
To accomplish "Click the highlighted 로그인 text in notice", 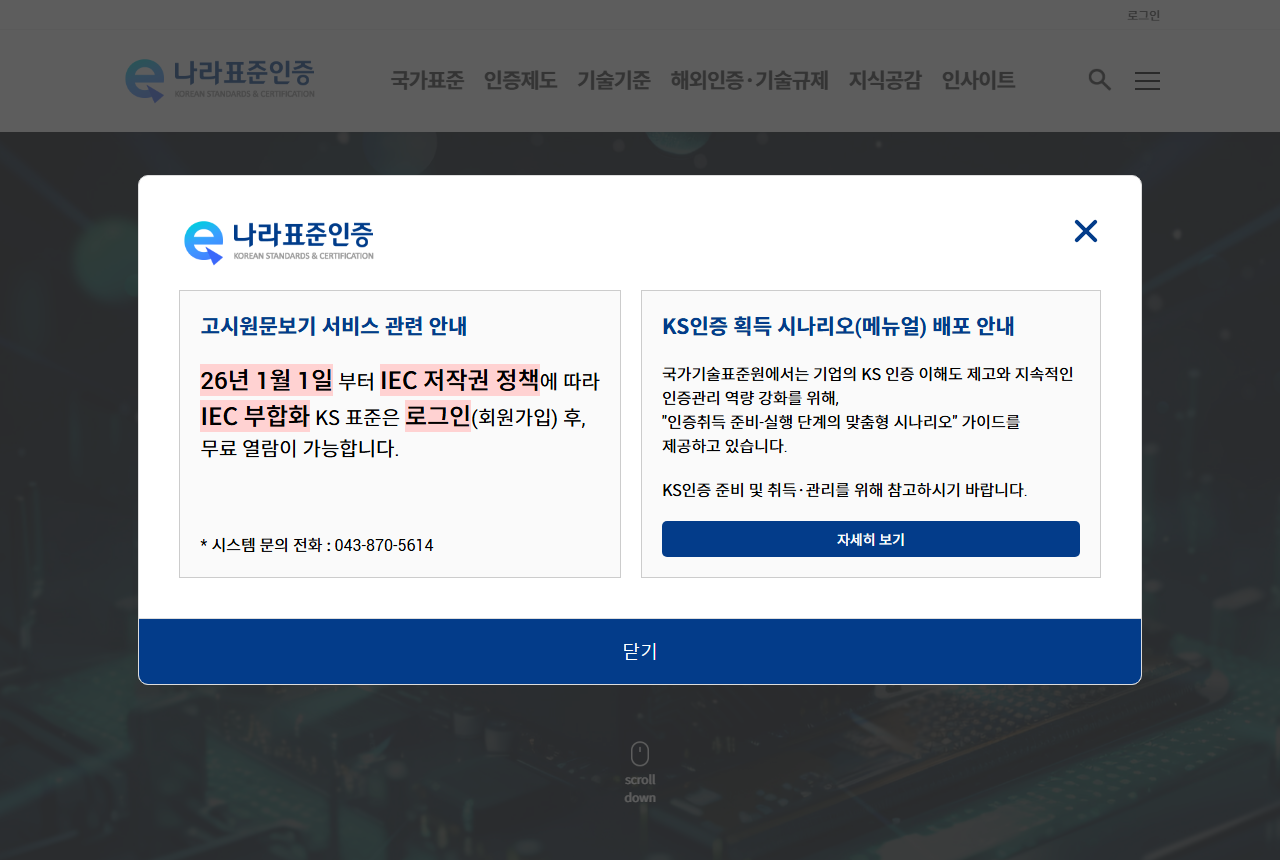I will tap(437, 416).
